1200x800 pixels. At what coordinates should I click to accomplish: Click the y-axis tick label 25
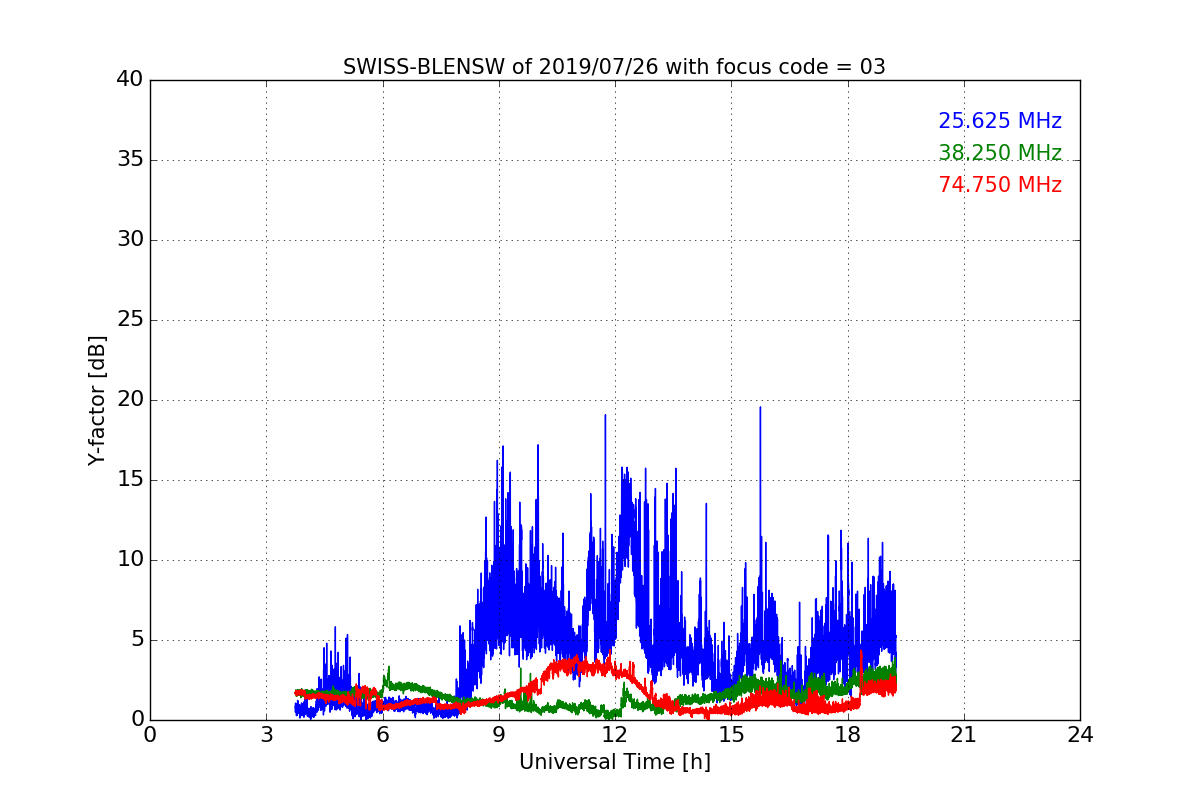(x=129, y=320)
